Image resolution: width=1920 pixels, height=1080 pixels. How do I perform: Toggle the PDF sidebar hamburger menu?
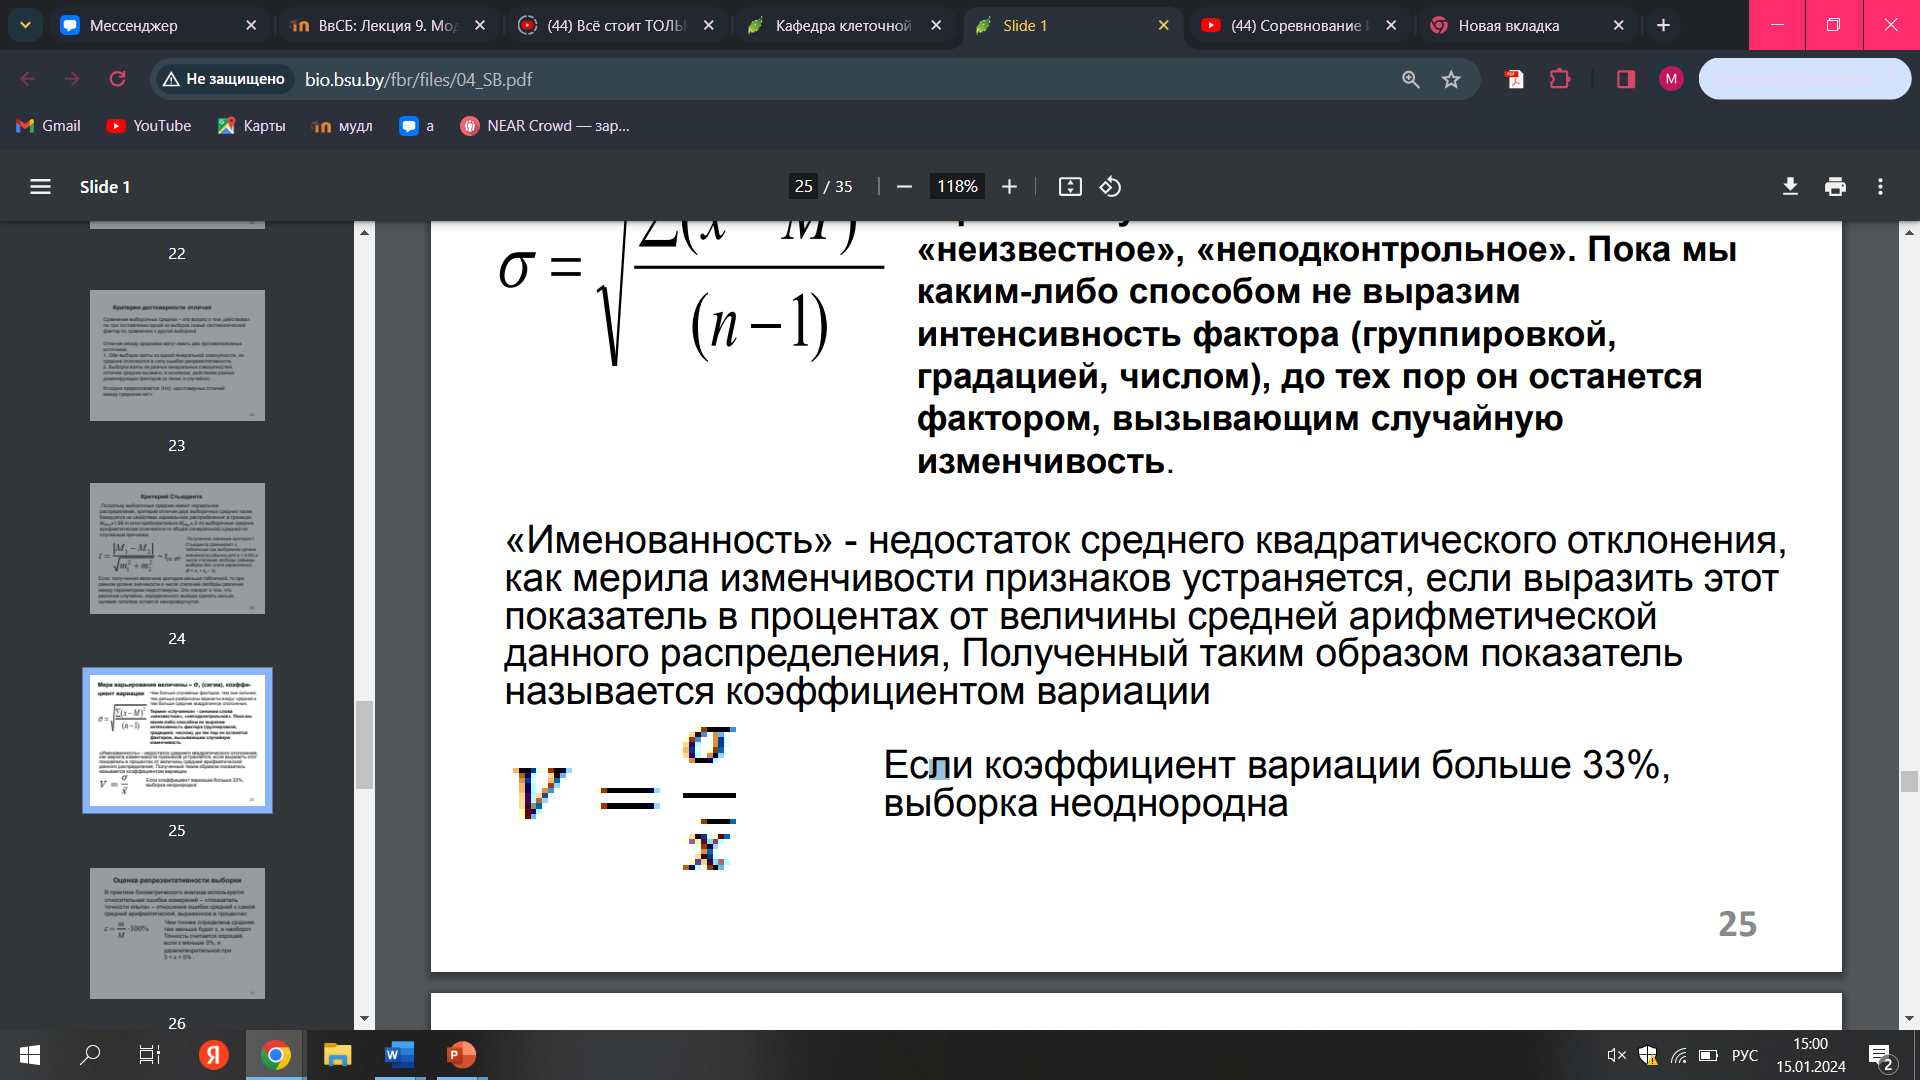click(40, 187)
